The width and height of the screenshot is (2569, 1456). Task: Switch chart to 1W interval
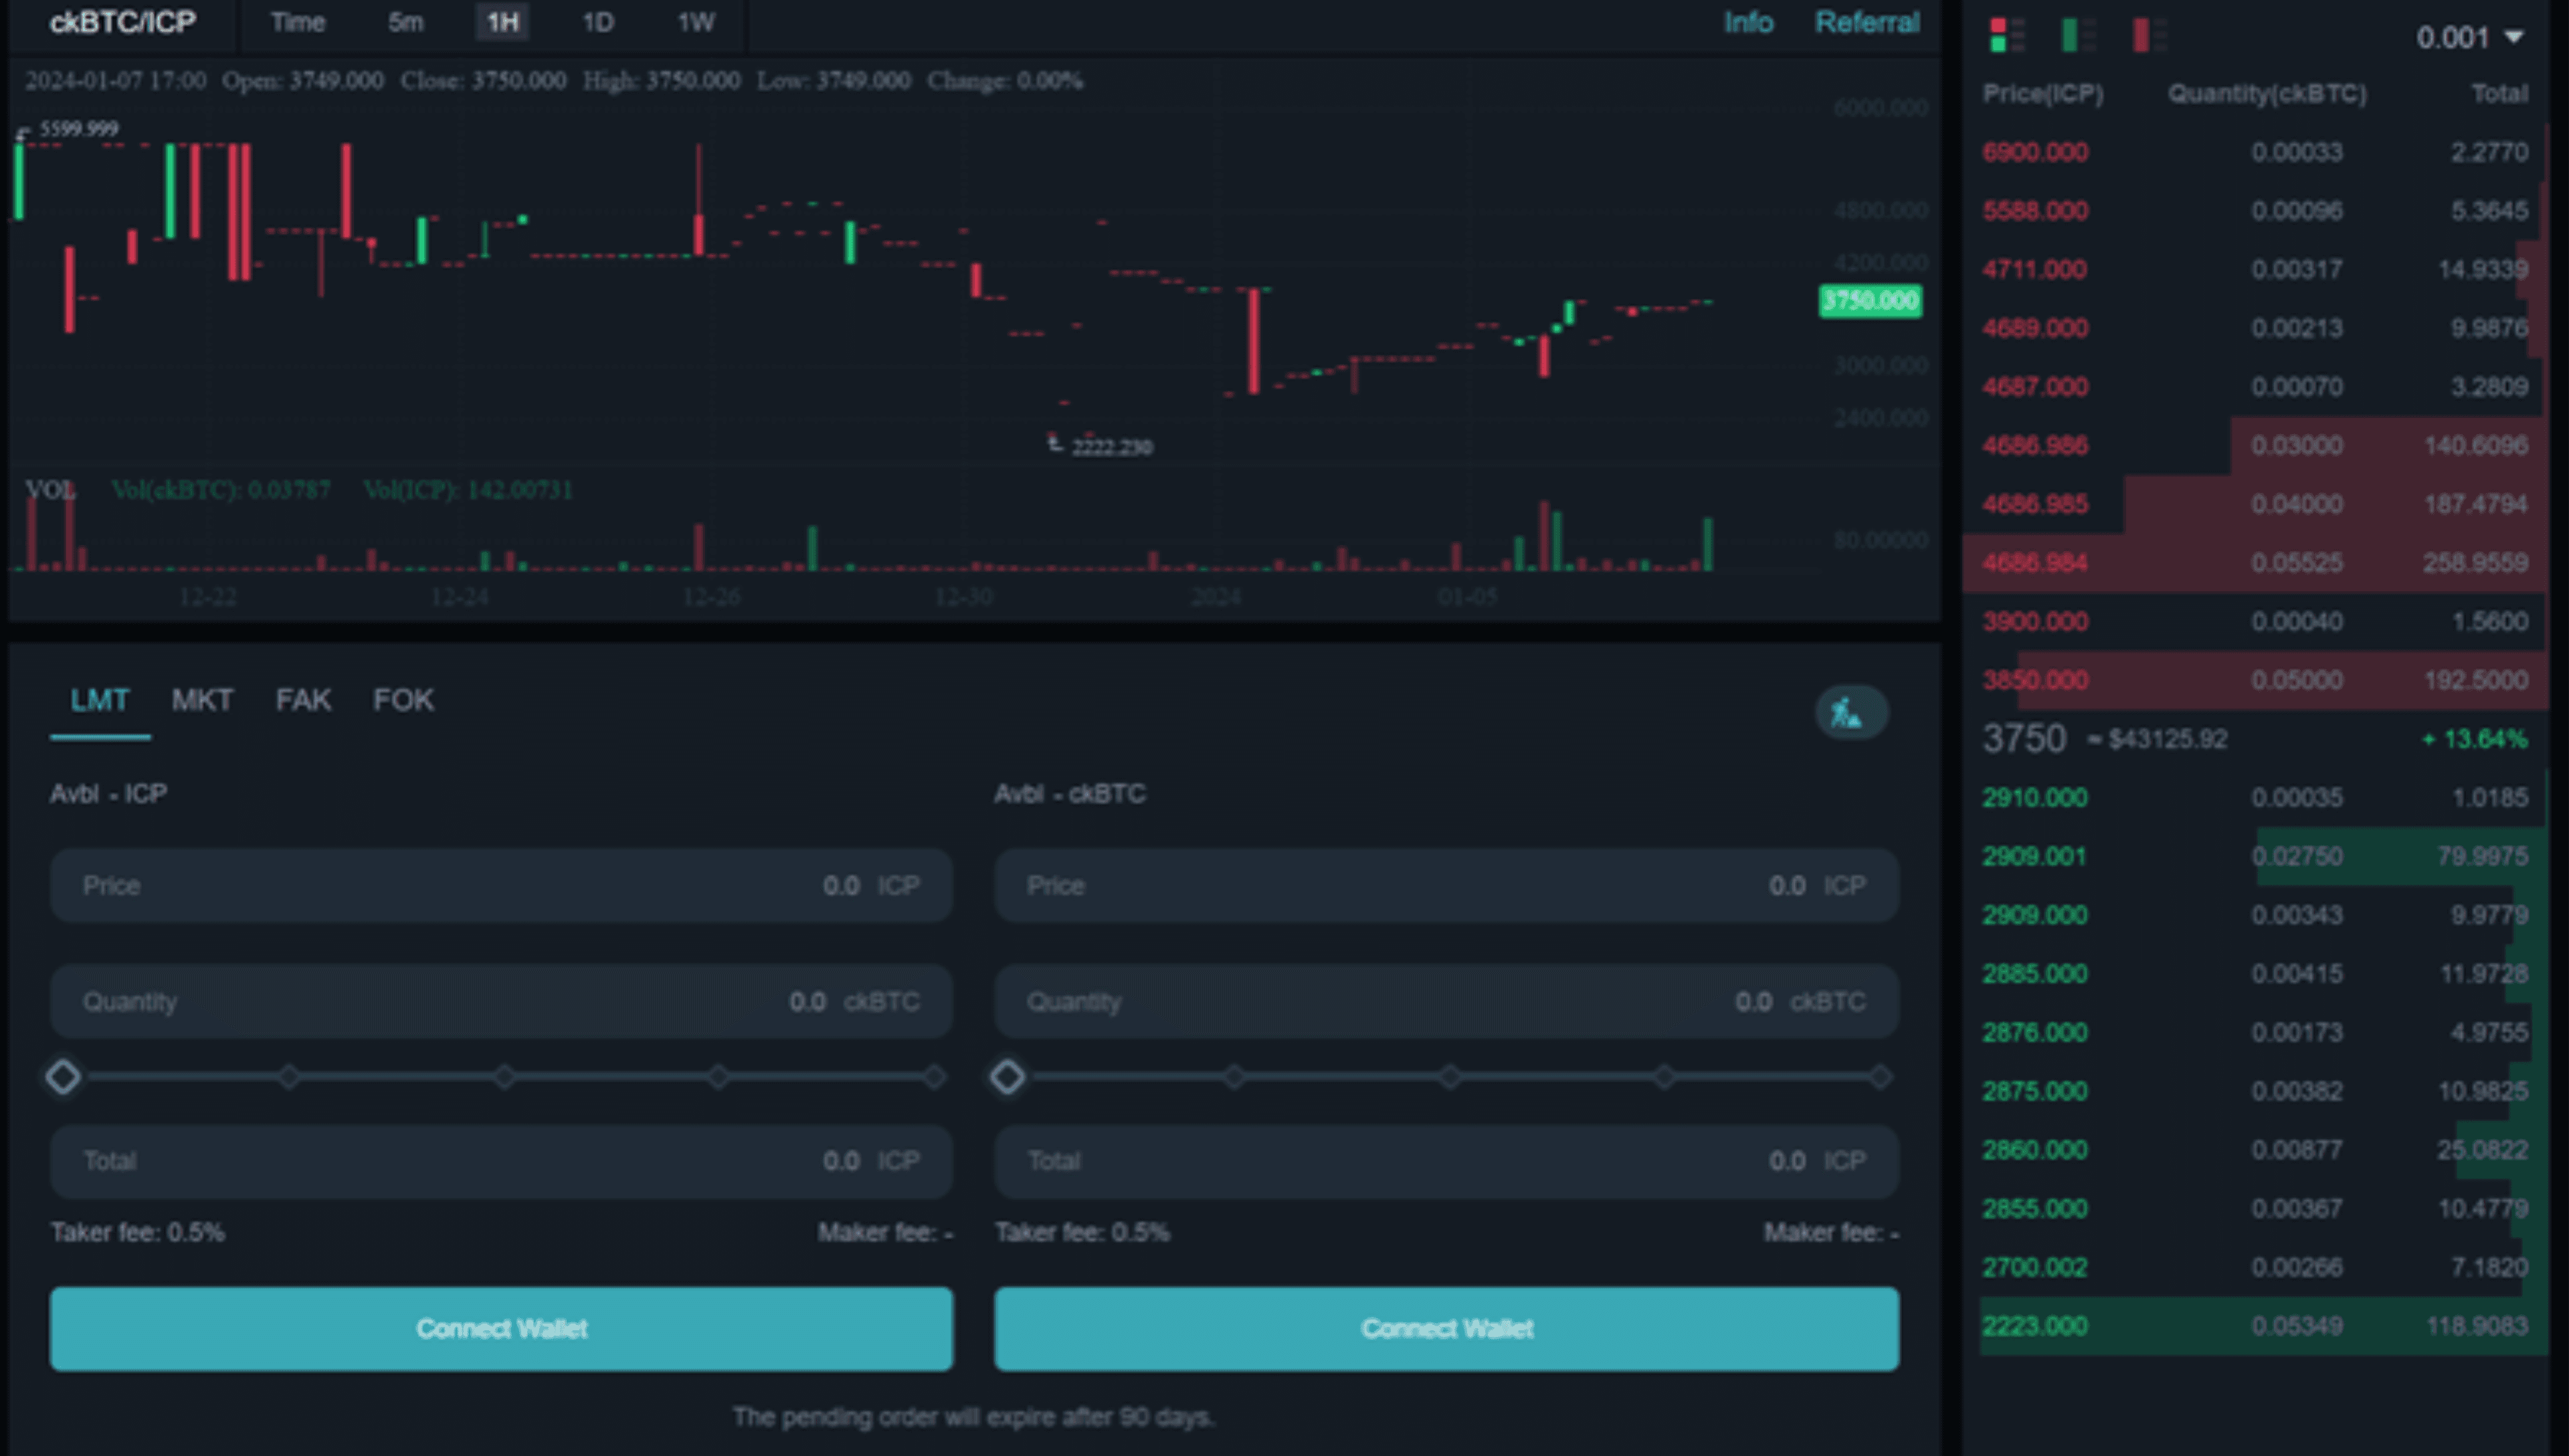click(695, 22)
